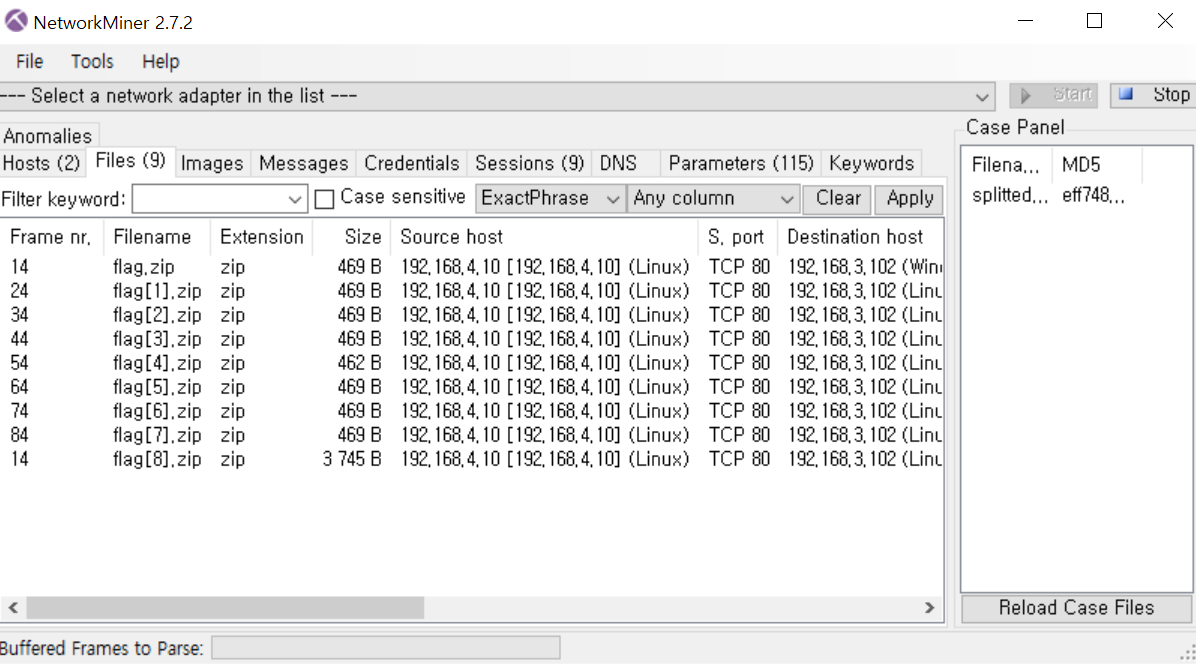Select the flag[2].zip file row
This screenshot has height=664, width=1196.
pyautogui.click(x=472, y=315)
